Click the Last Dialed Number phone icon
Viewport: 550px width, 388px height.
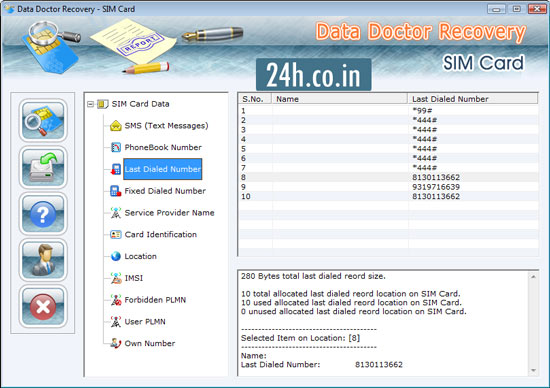(116, 169)
